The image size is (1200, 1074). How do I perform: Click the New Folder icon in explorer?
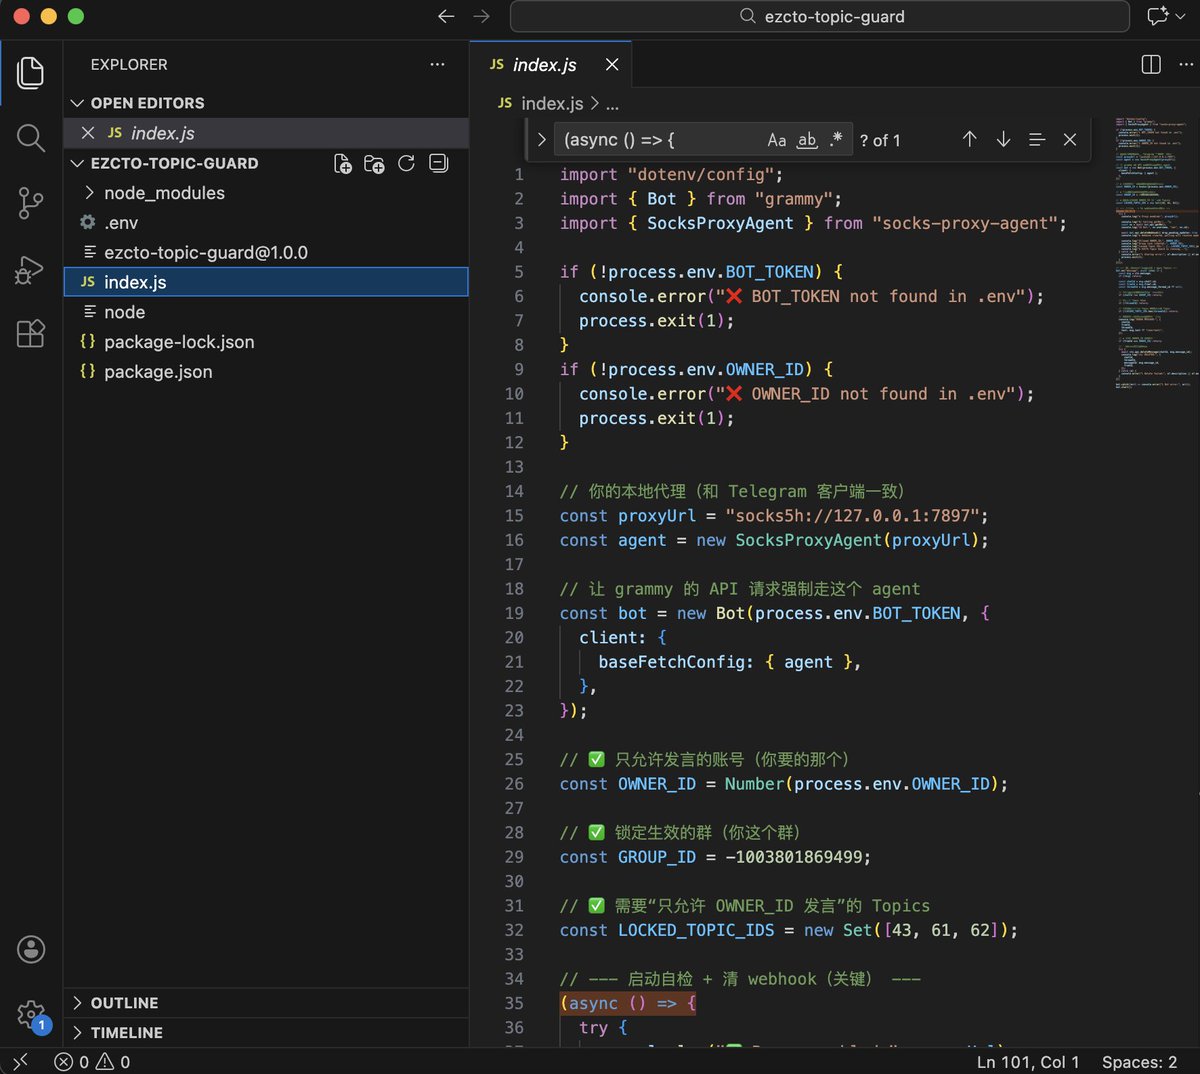pos(374,164)
